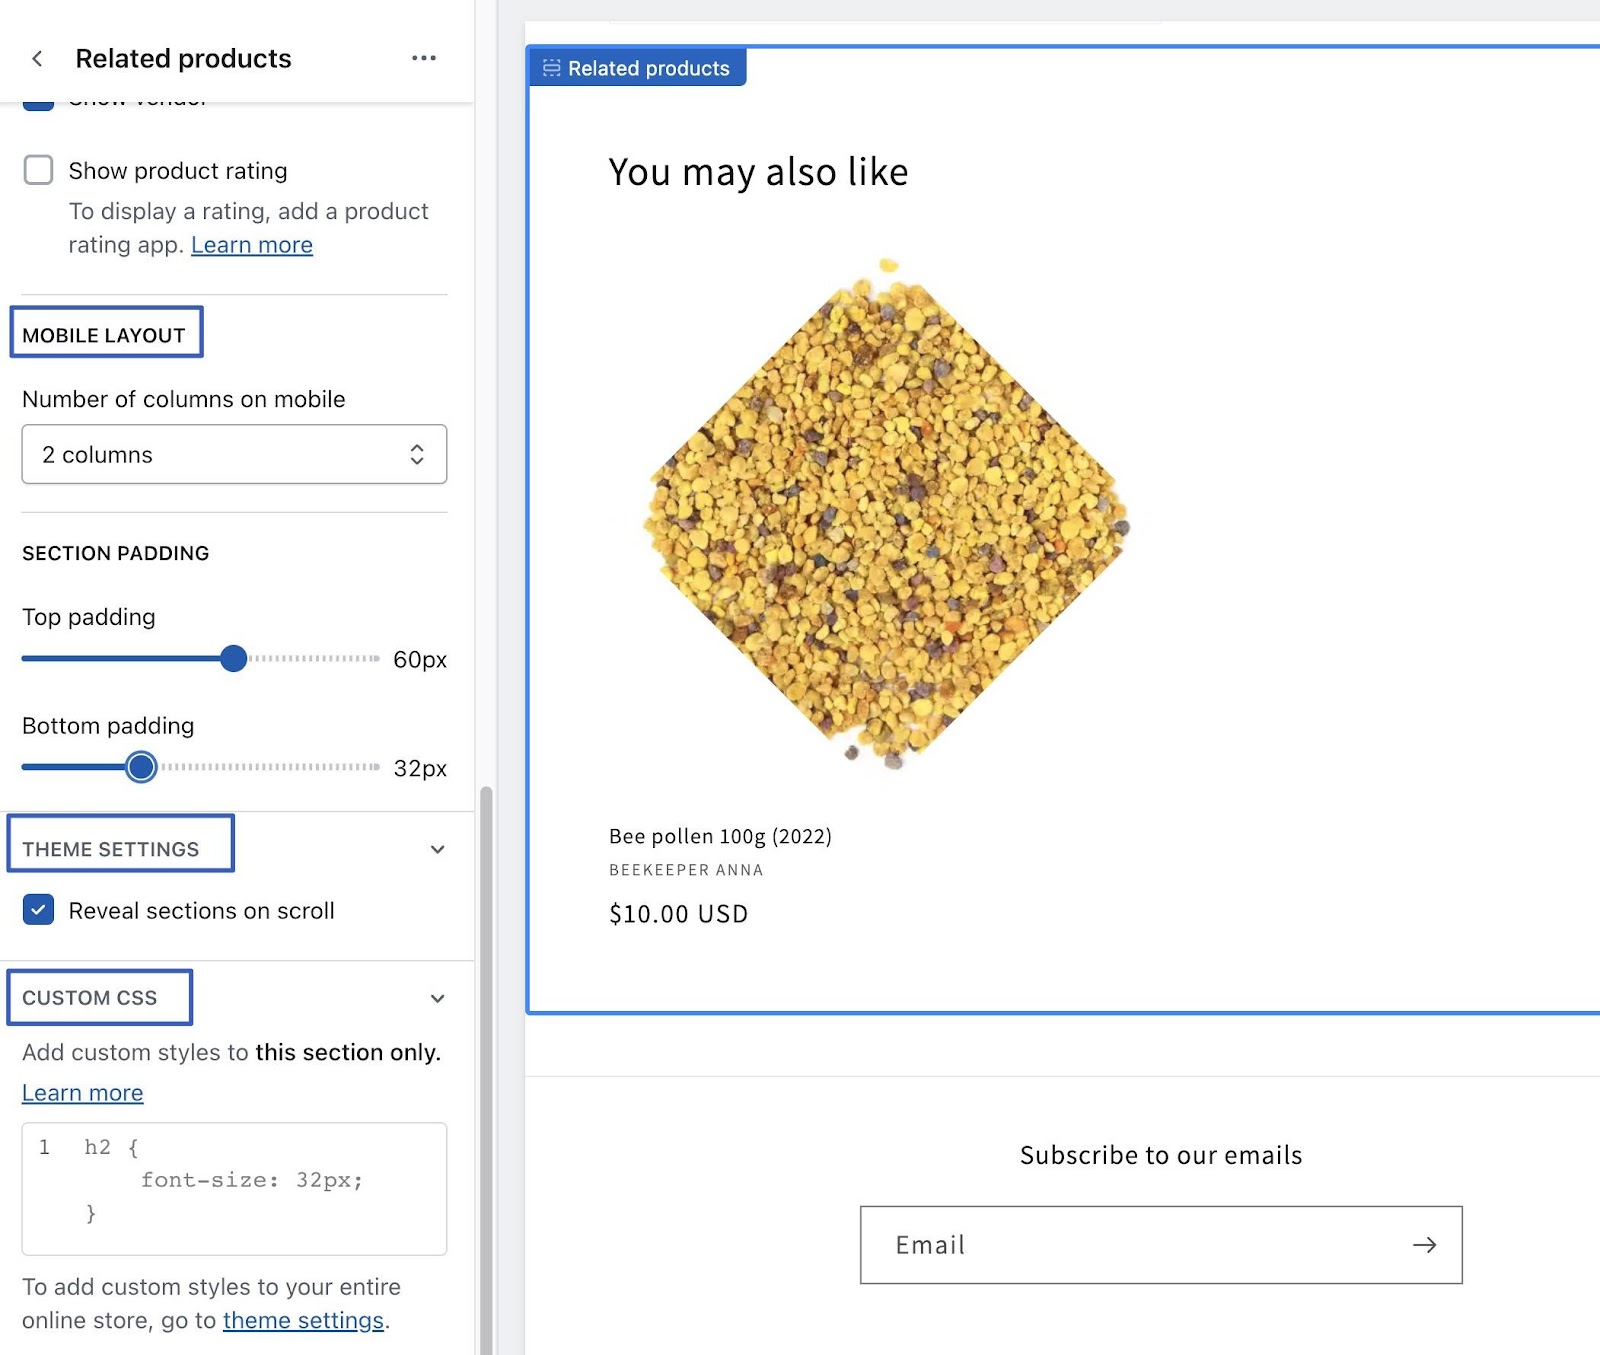Viewport: 1600px width, 1355px height.
Task: Open the three-dot more actions menu
Action: tap(423, 58)
